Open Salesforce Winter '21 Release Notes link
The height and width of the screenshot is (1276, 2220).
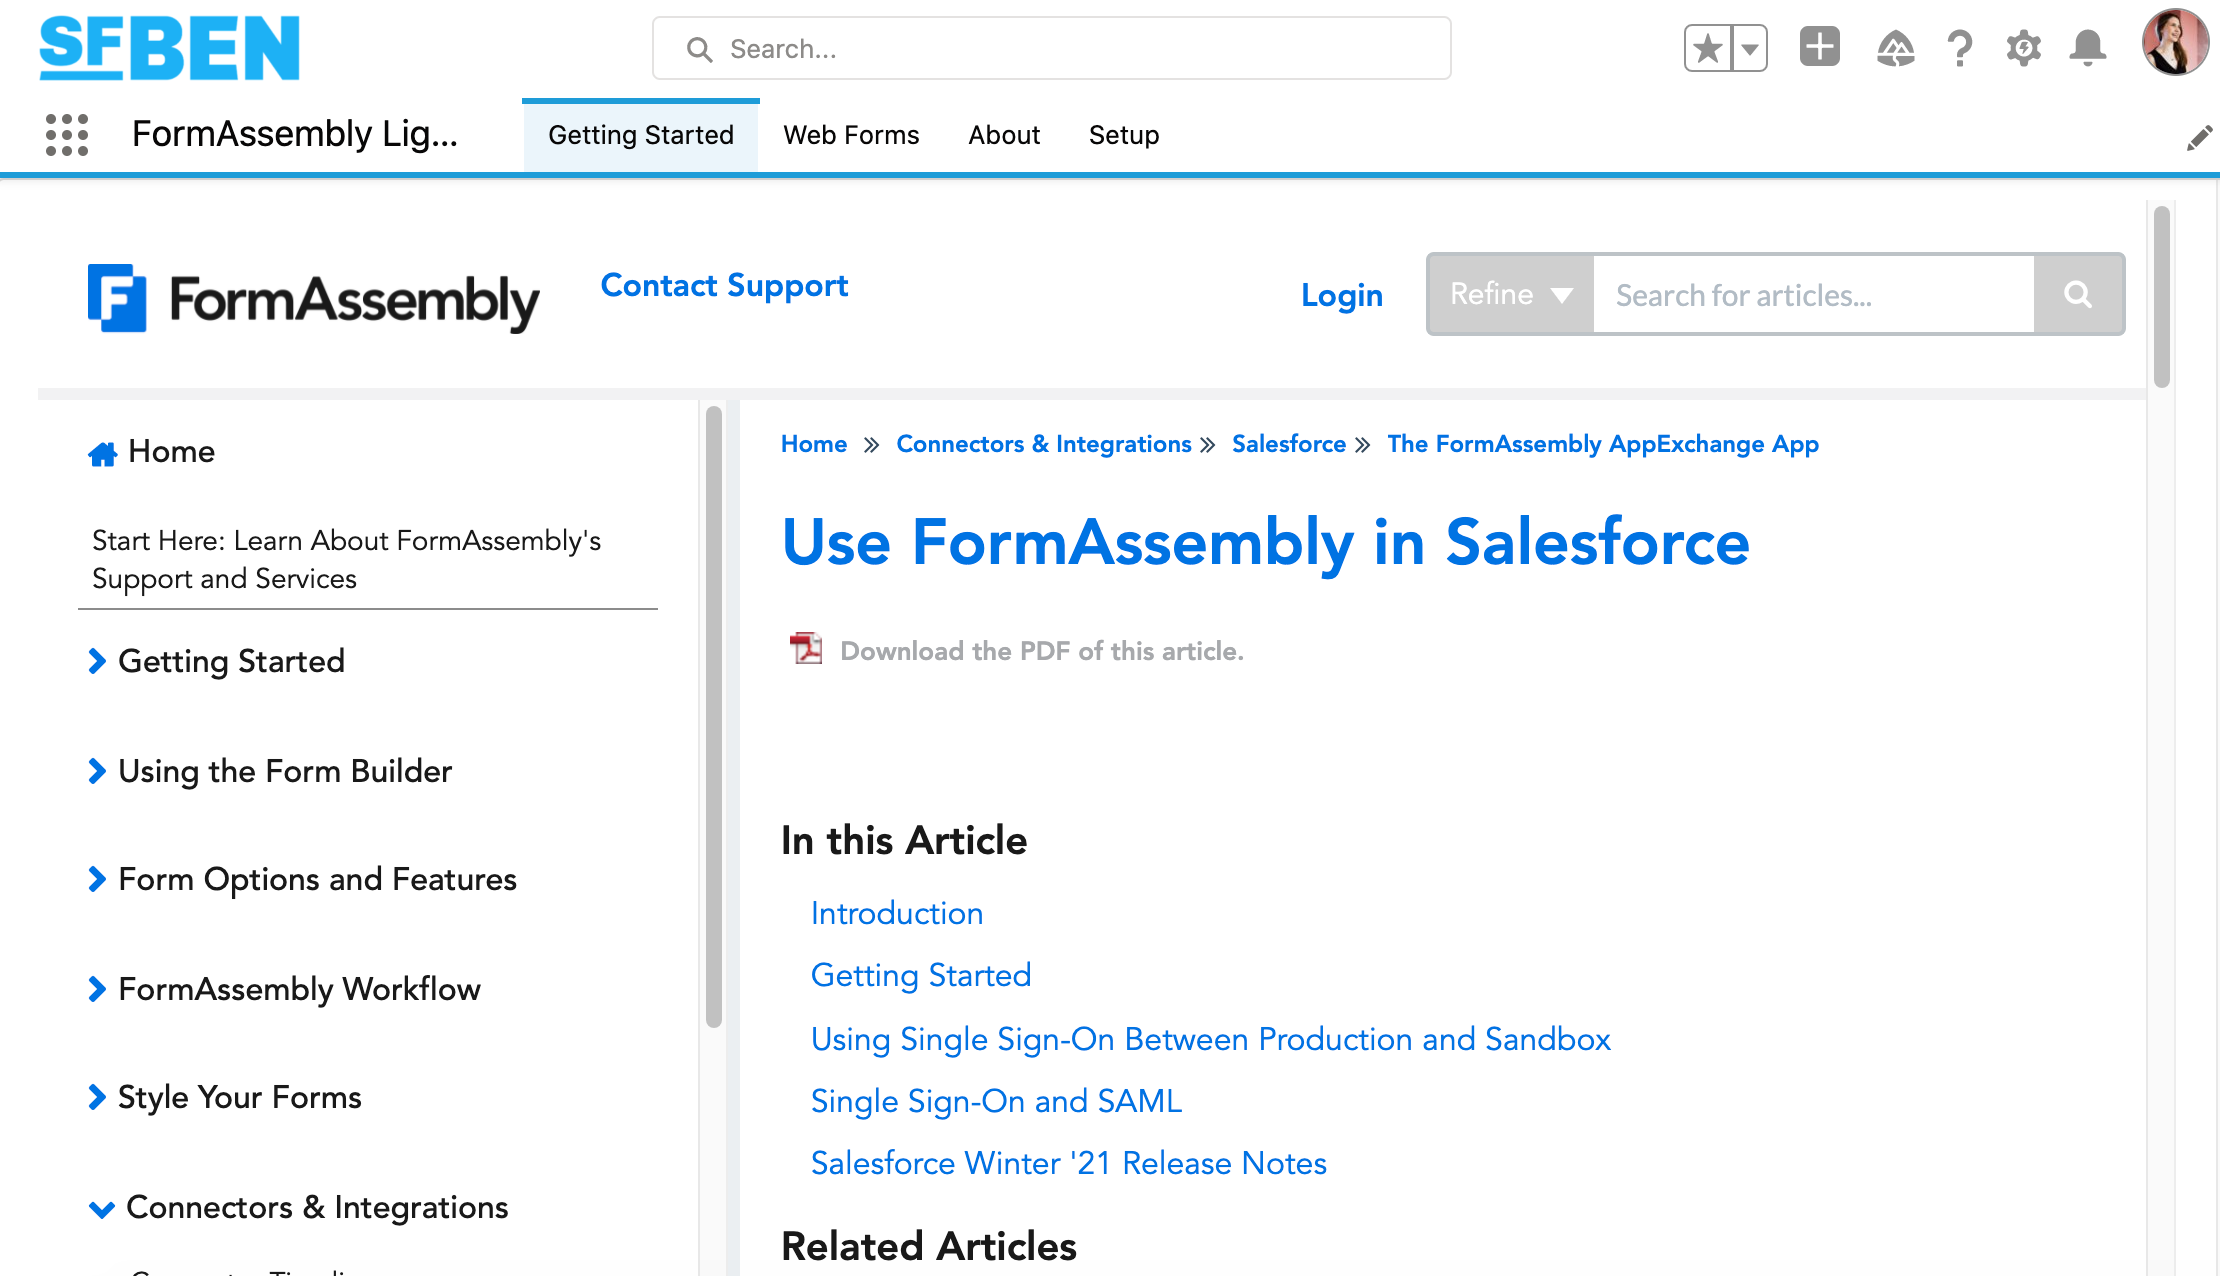[x=1069, y=1163]
